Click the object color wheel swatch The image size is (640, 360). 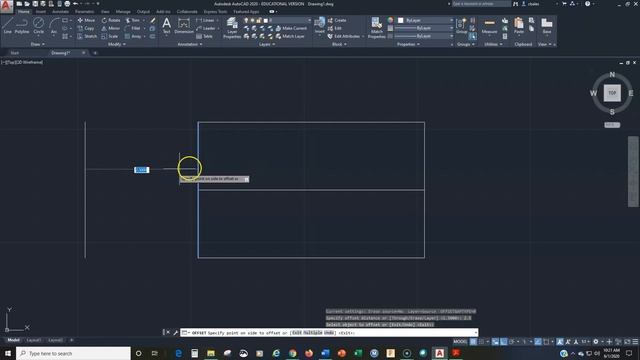(390, 20)
